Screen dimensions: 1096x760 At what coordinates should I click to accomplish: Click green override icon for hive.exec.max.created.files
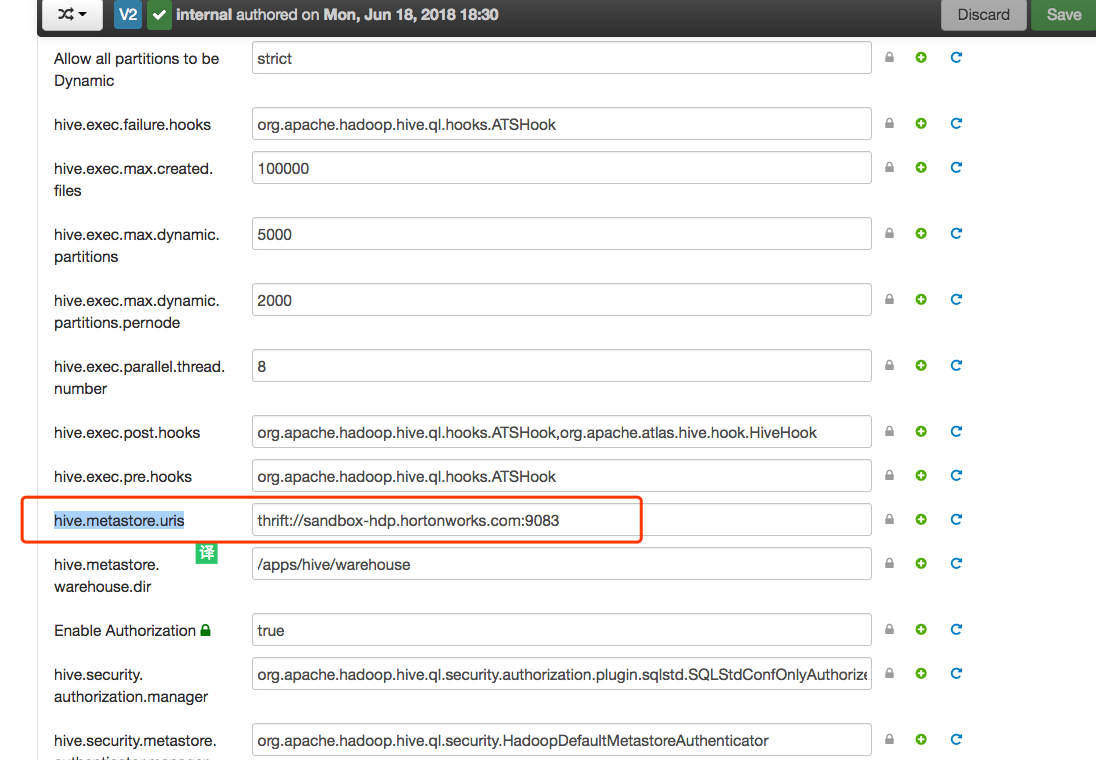[x=921, y=168]
